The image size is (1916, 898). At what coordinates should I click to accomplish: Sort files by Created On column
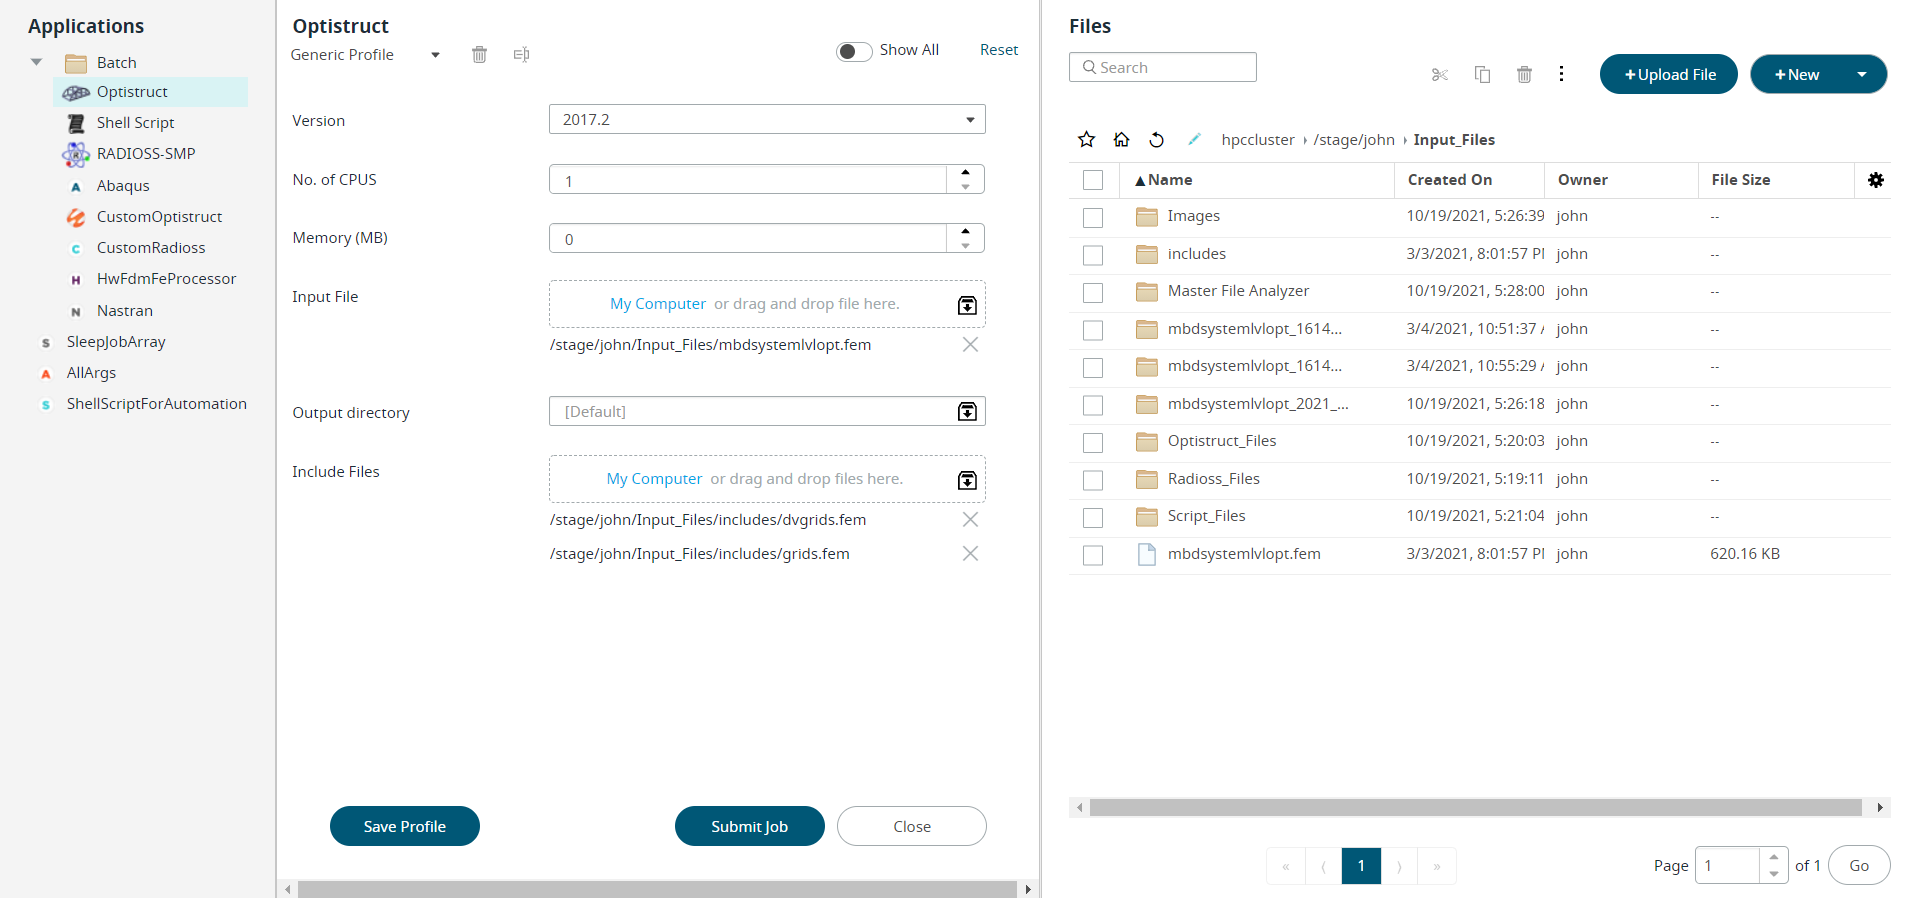point(1450,180)
